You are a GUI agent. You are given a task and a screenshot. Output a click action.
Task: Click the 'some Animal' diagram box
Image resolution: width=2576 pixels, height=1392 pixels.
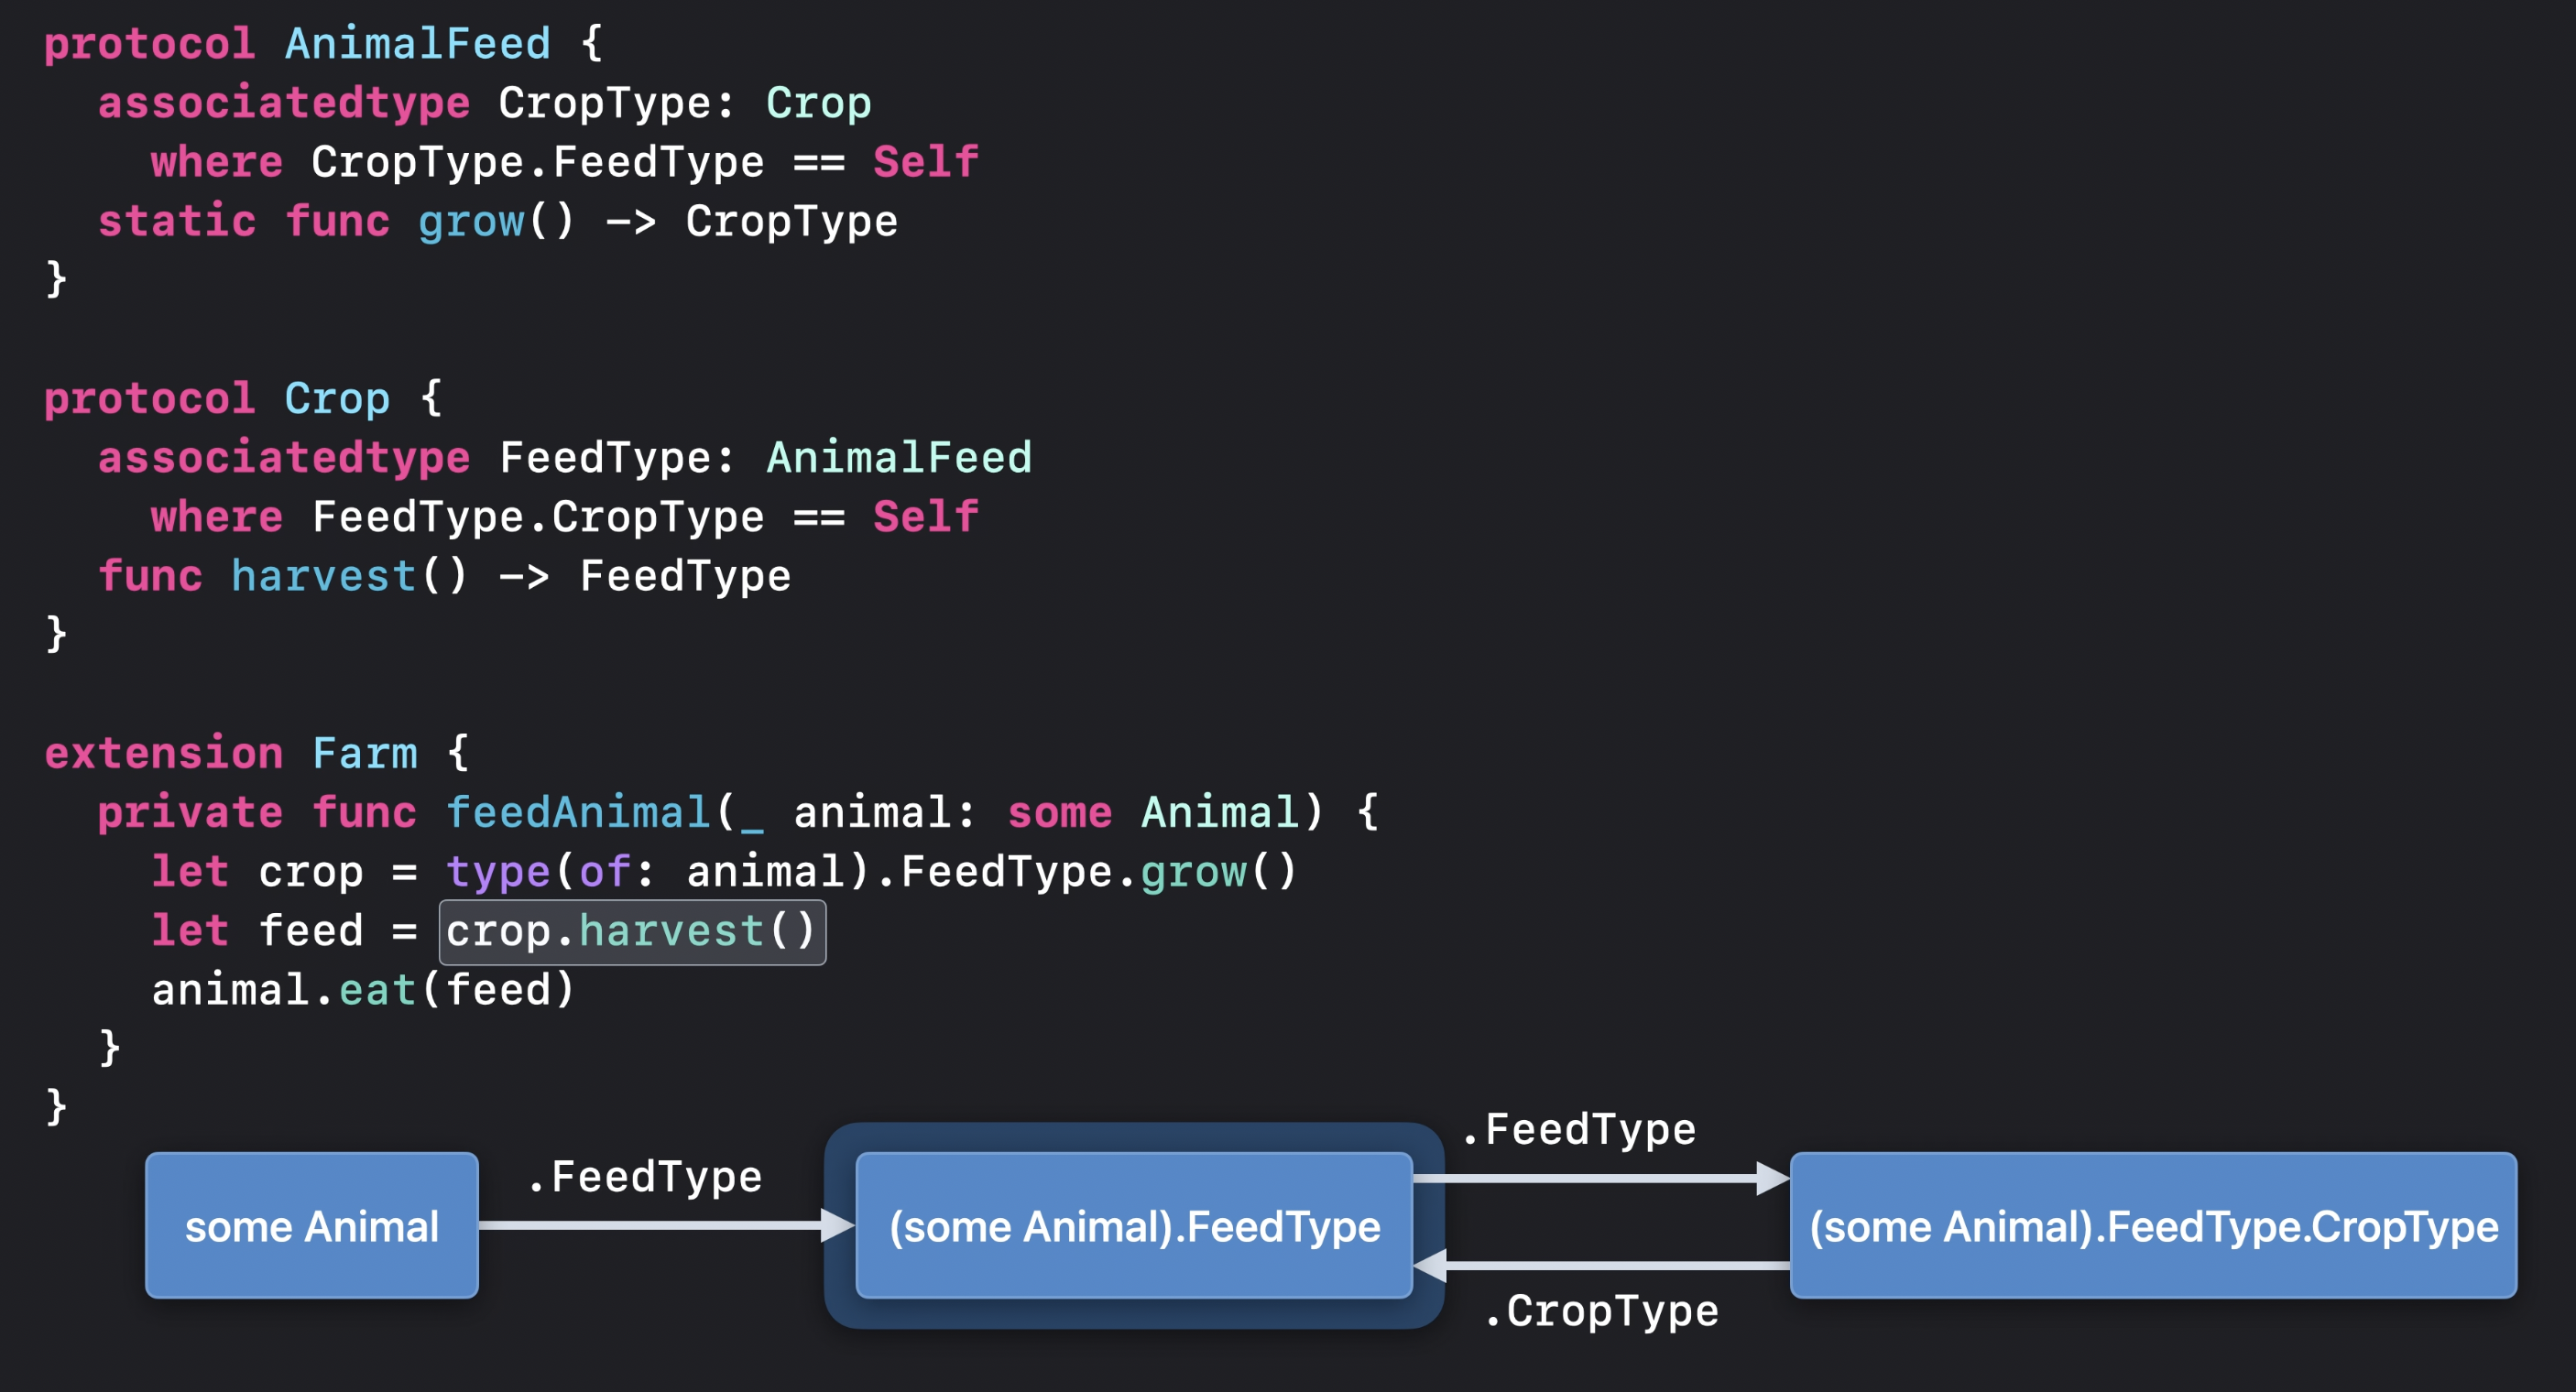(x=311, y=1226)
